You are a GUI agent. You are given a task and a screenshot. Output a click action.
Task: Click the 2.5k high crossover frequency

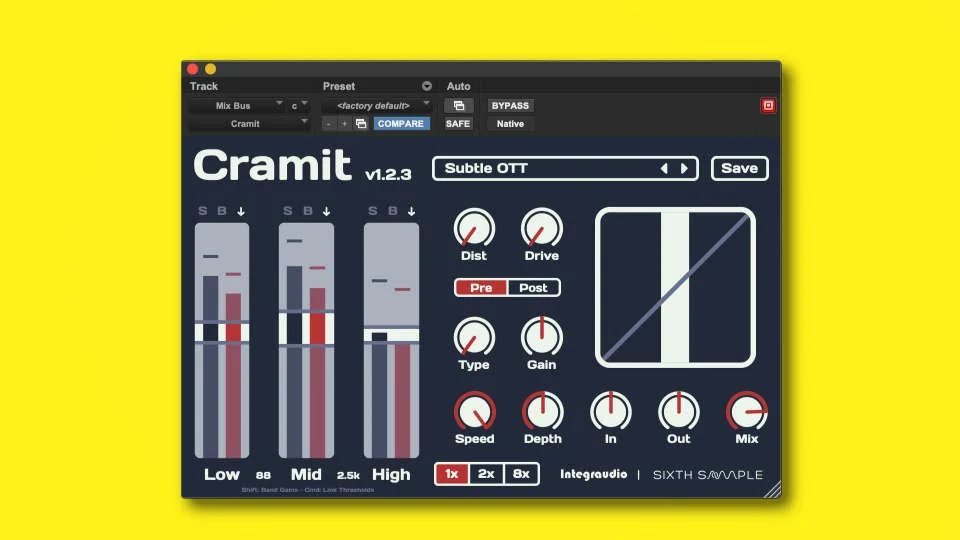point(348,475)
